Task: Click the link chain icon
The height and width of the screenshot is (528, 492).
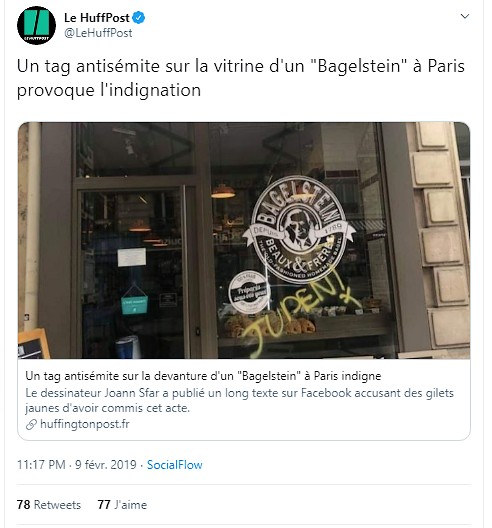Action: (x=31, y=424)
